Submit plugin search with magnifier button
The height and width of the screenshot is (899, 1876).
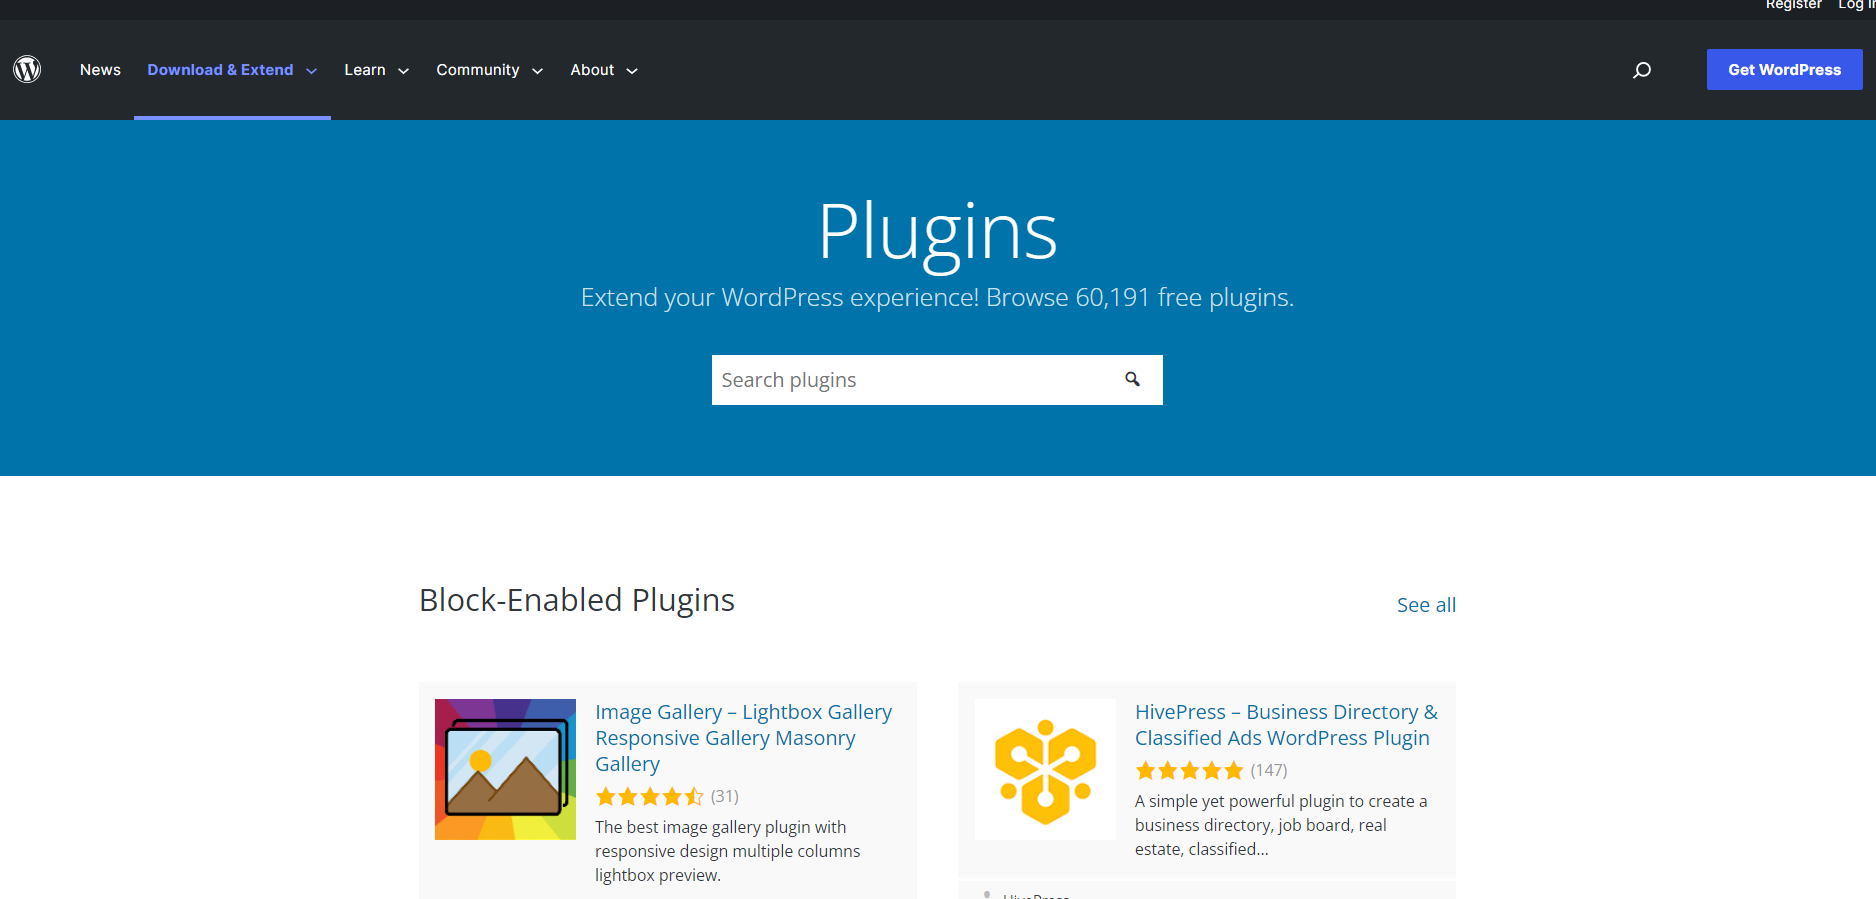coord(1133,380)
